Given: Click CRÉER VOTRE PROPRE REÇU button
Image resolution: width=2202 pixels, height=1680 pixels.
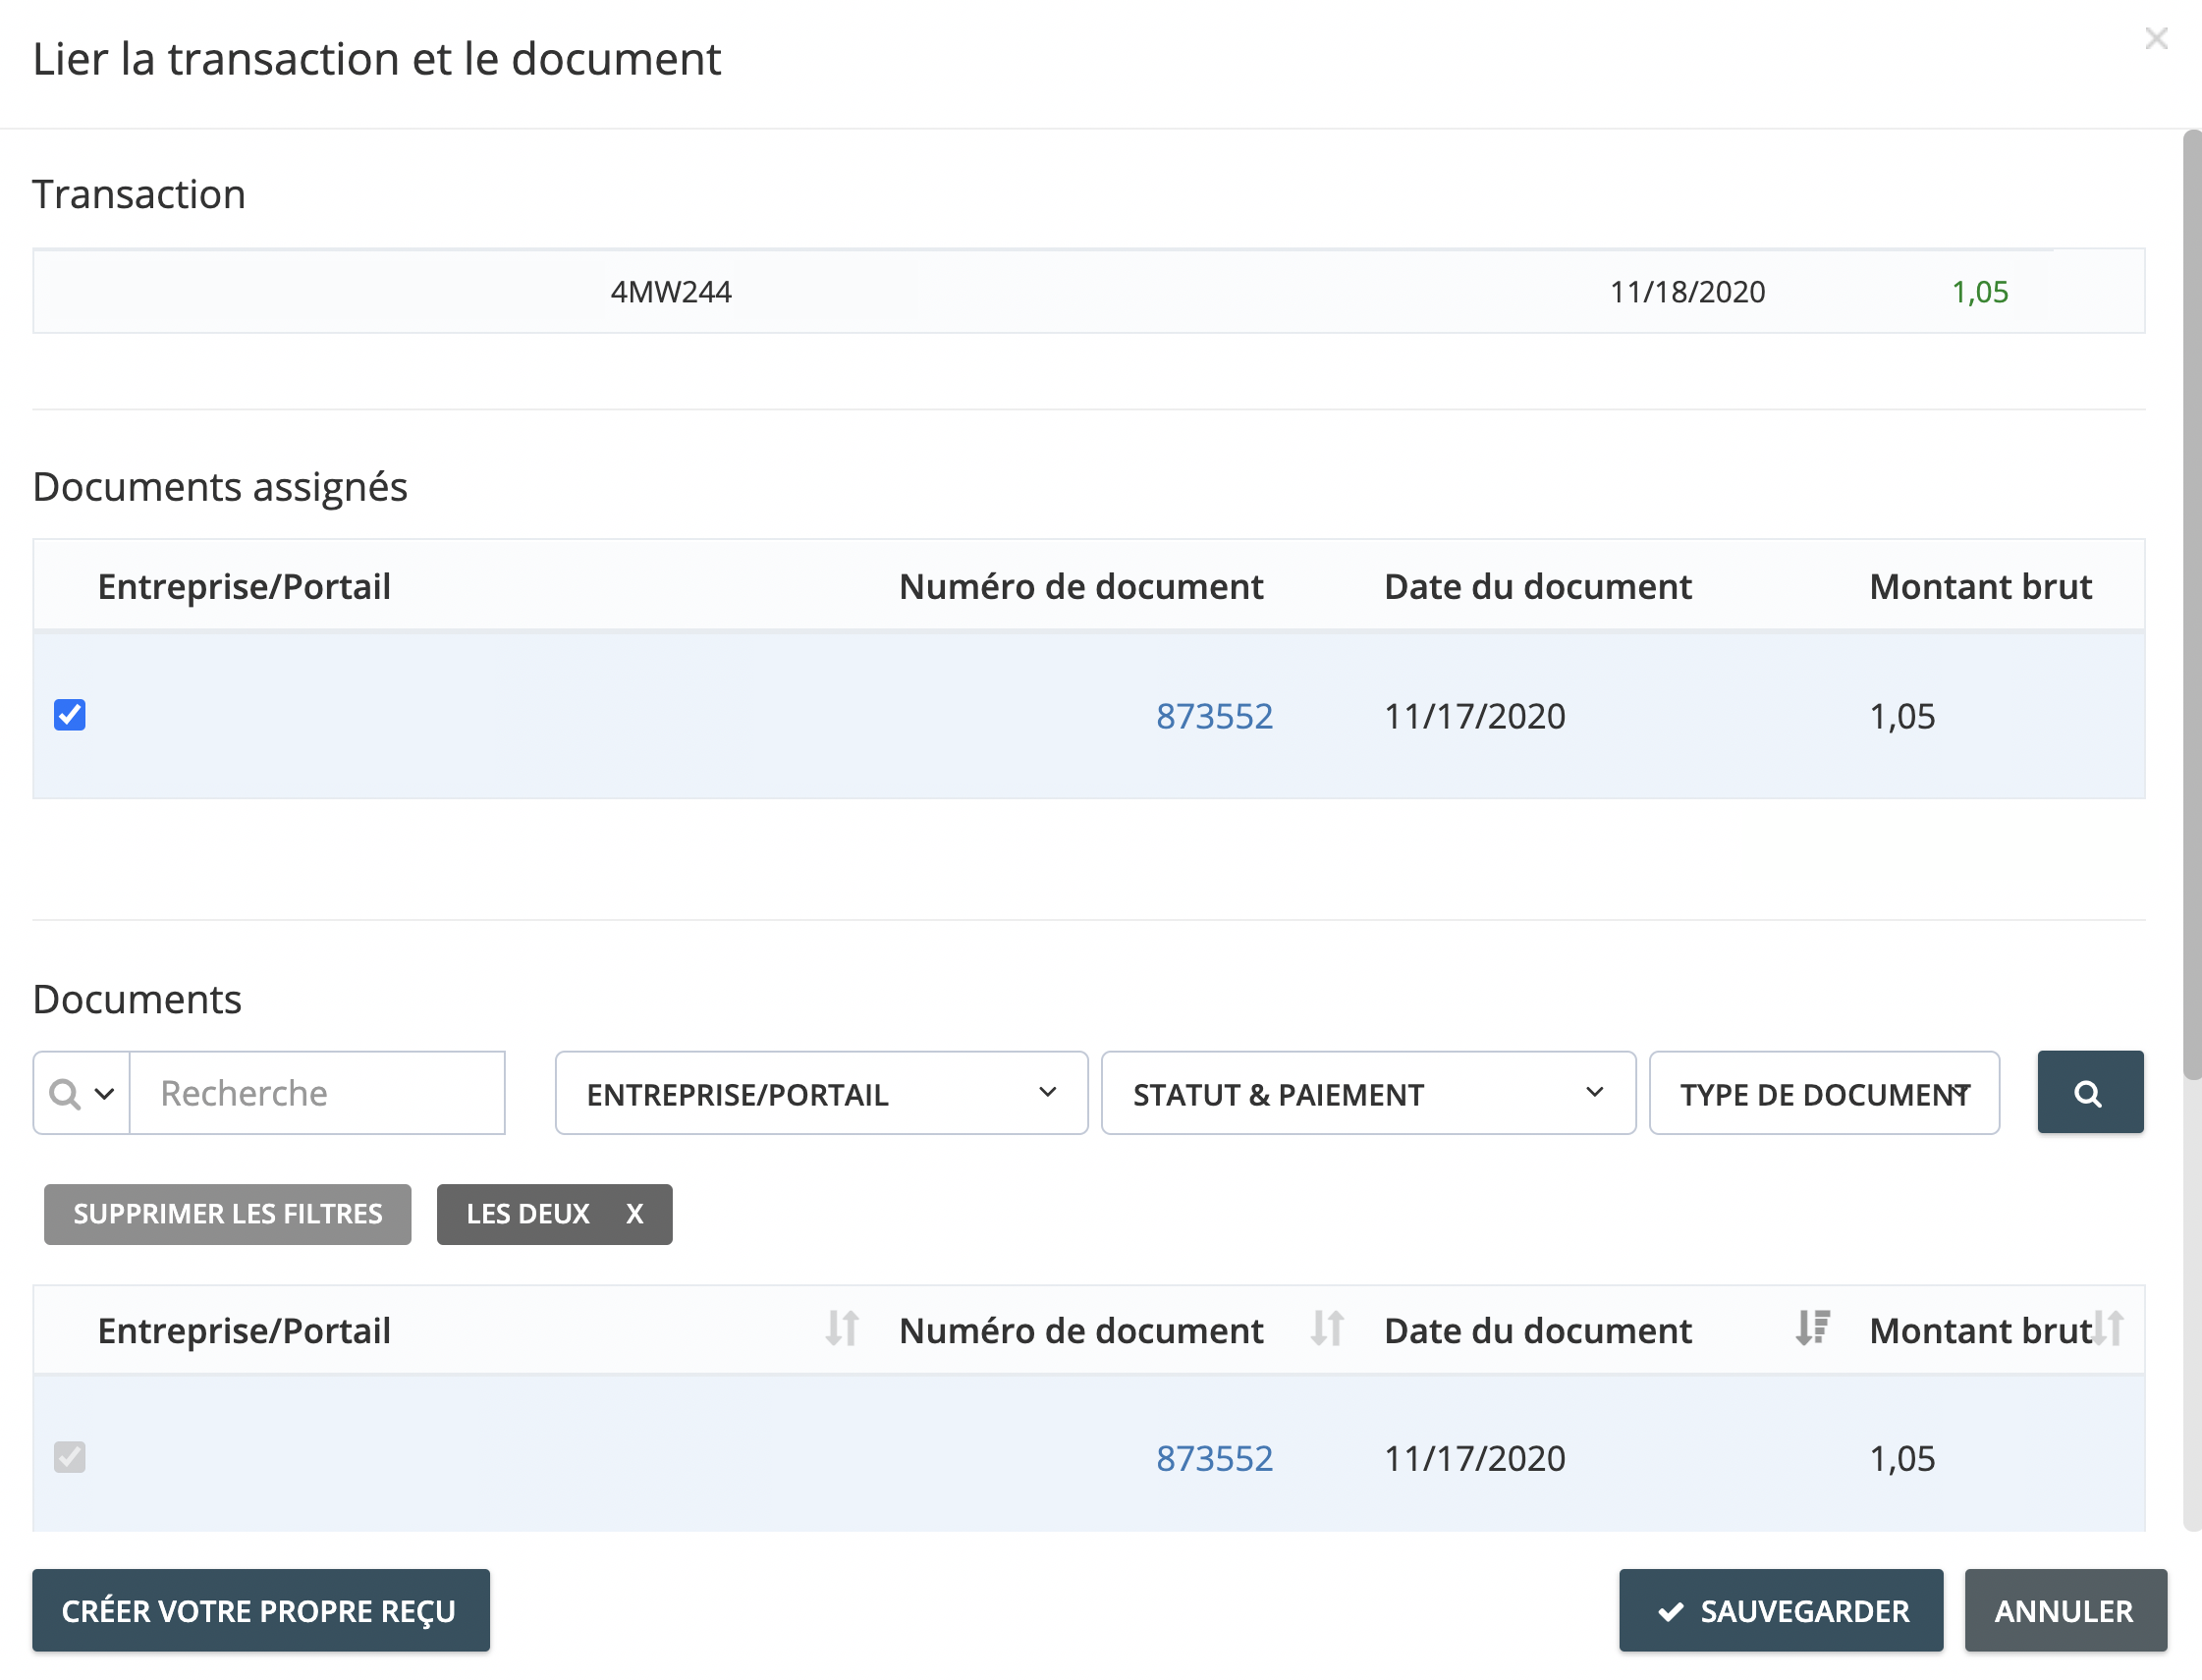Looking at the screenshot, I should pos(261,1610).
